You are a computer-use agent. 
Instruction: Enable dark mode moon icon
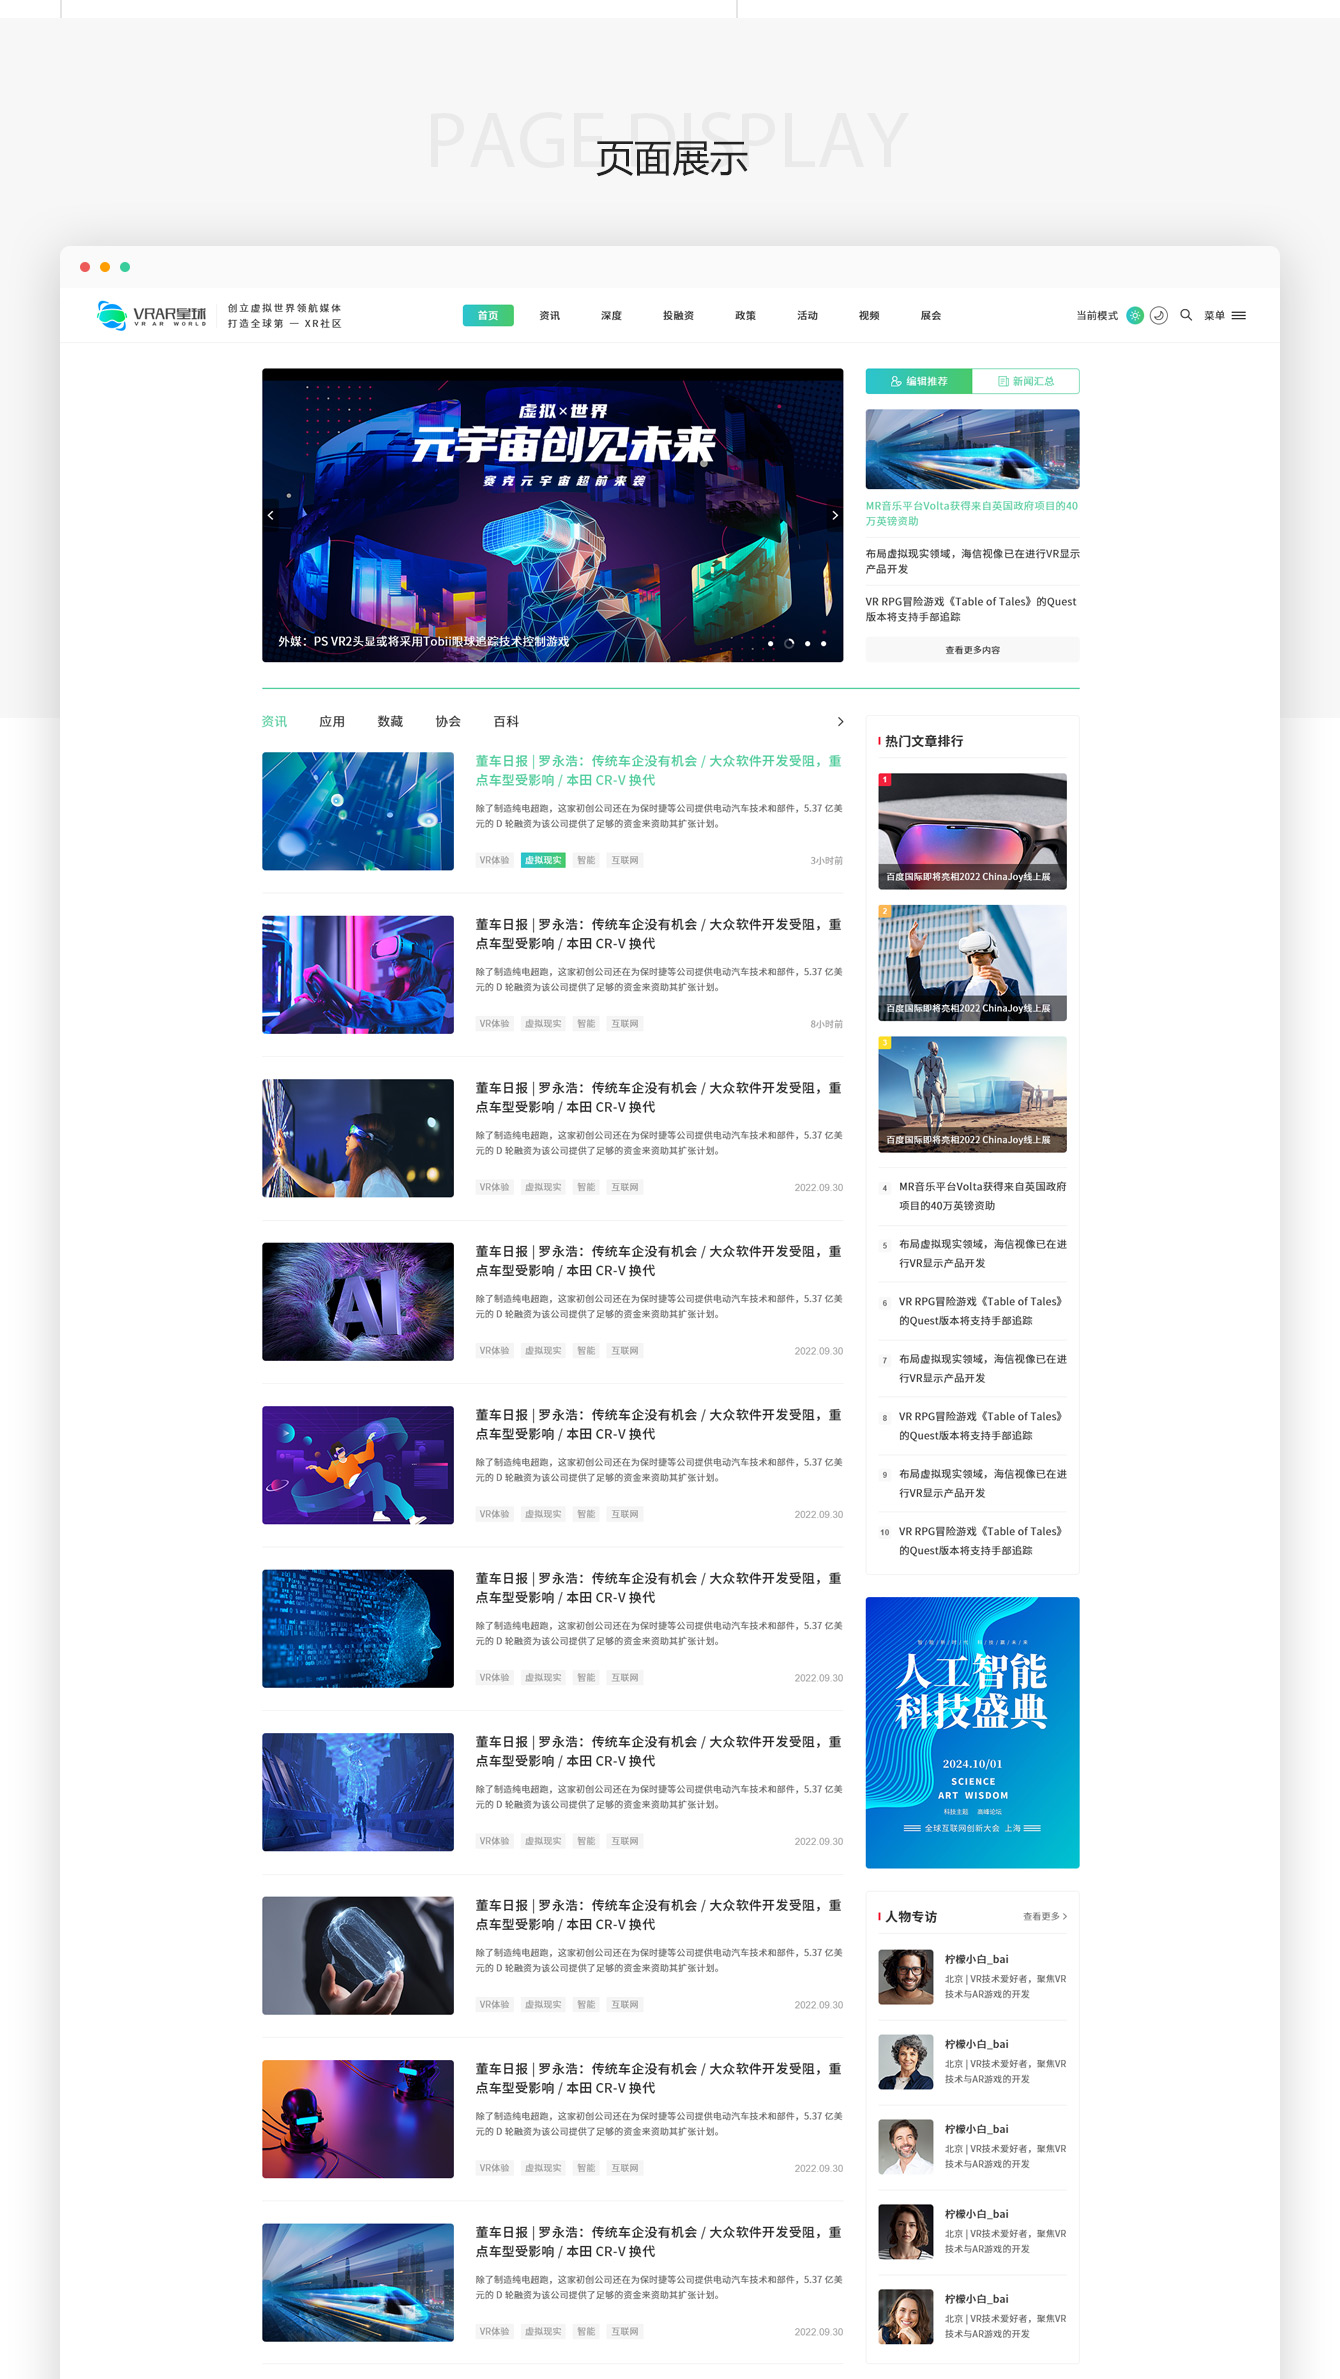click(x=1159, y=316)
